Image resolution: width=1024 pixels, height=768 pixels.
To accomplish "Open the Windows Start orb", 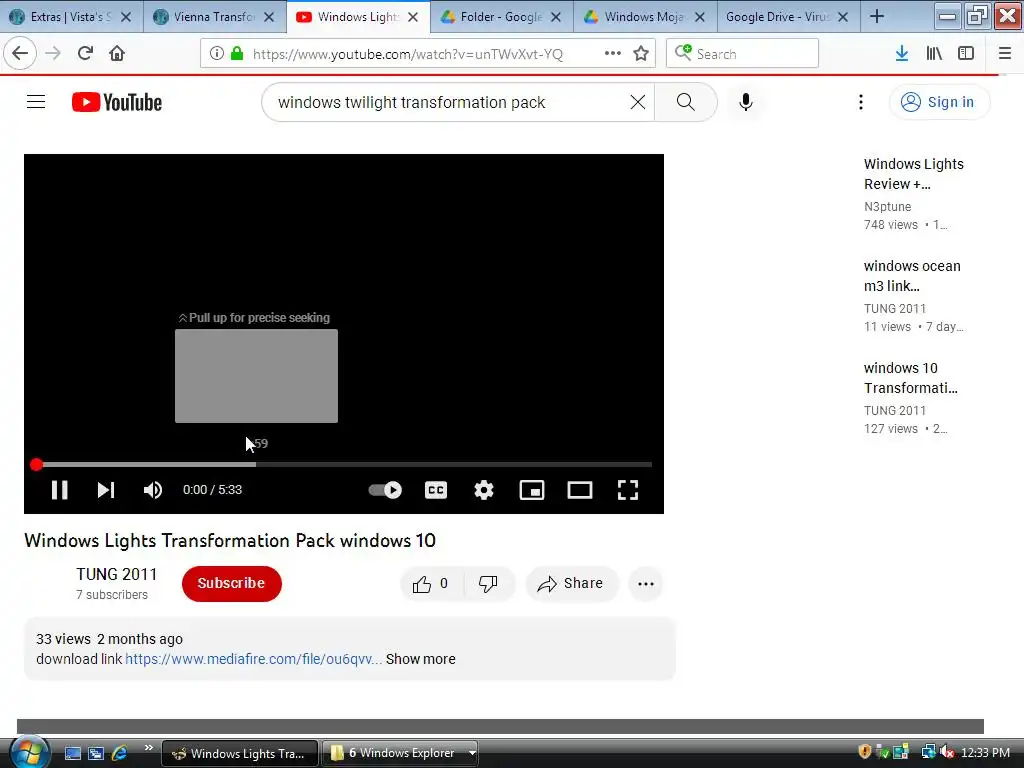I will tap(29, 752).
